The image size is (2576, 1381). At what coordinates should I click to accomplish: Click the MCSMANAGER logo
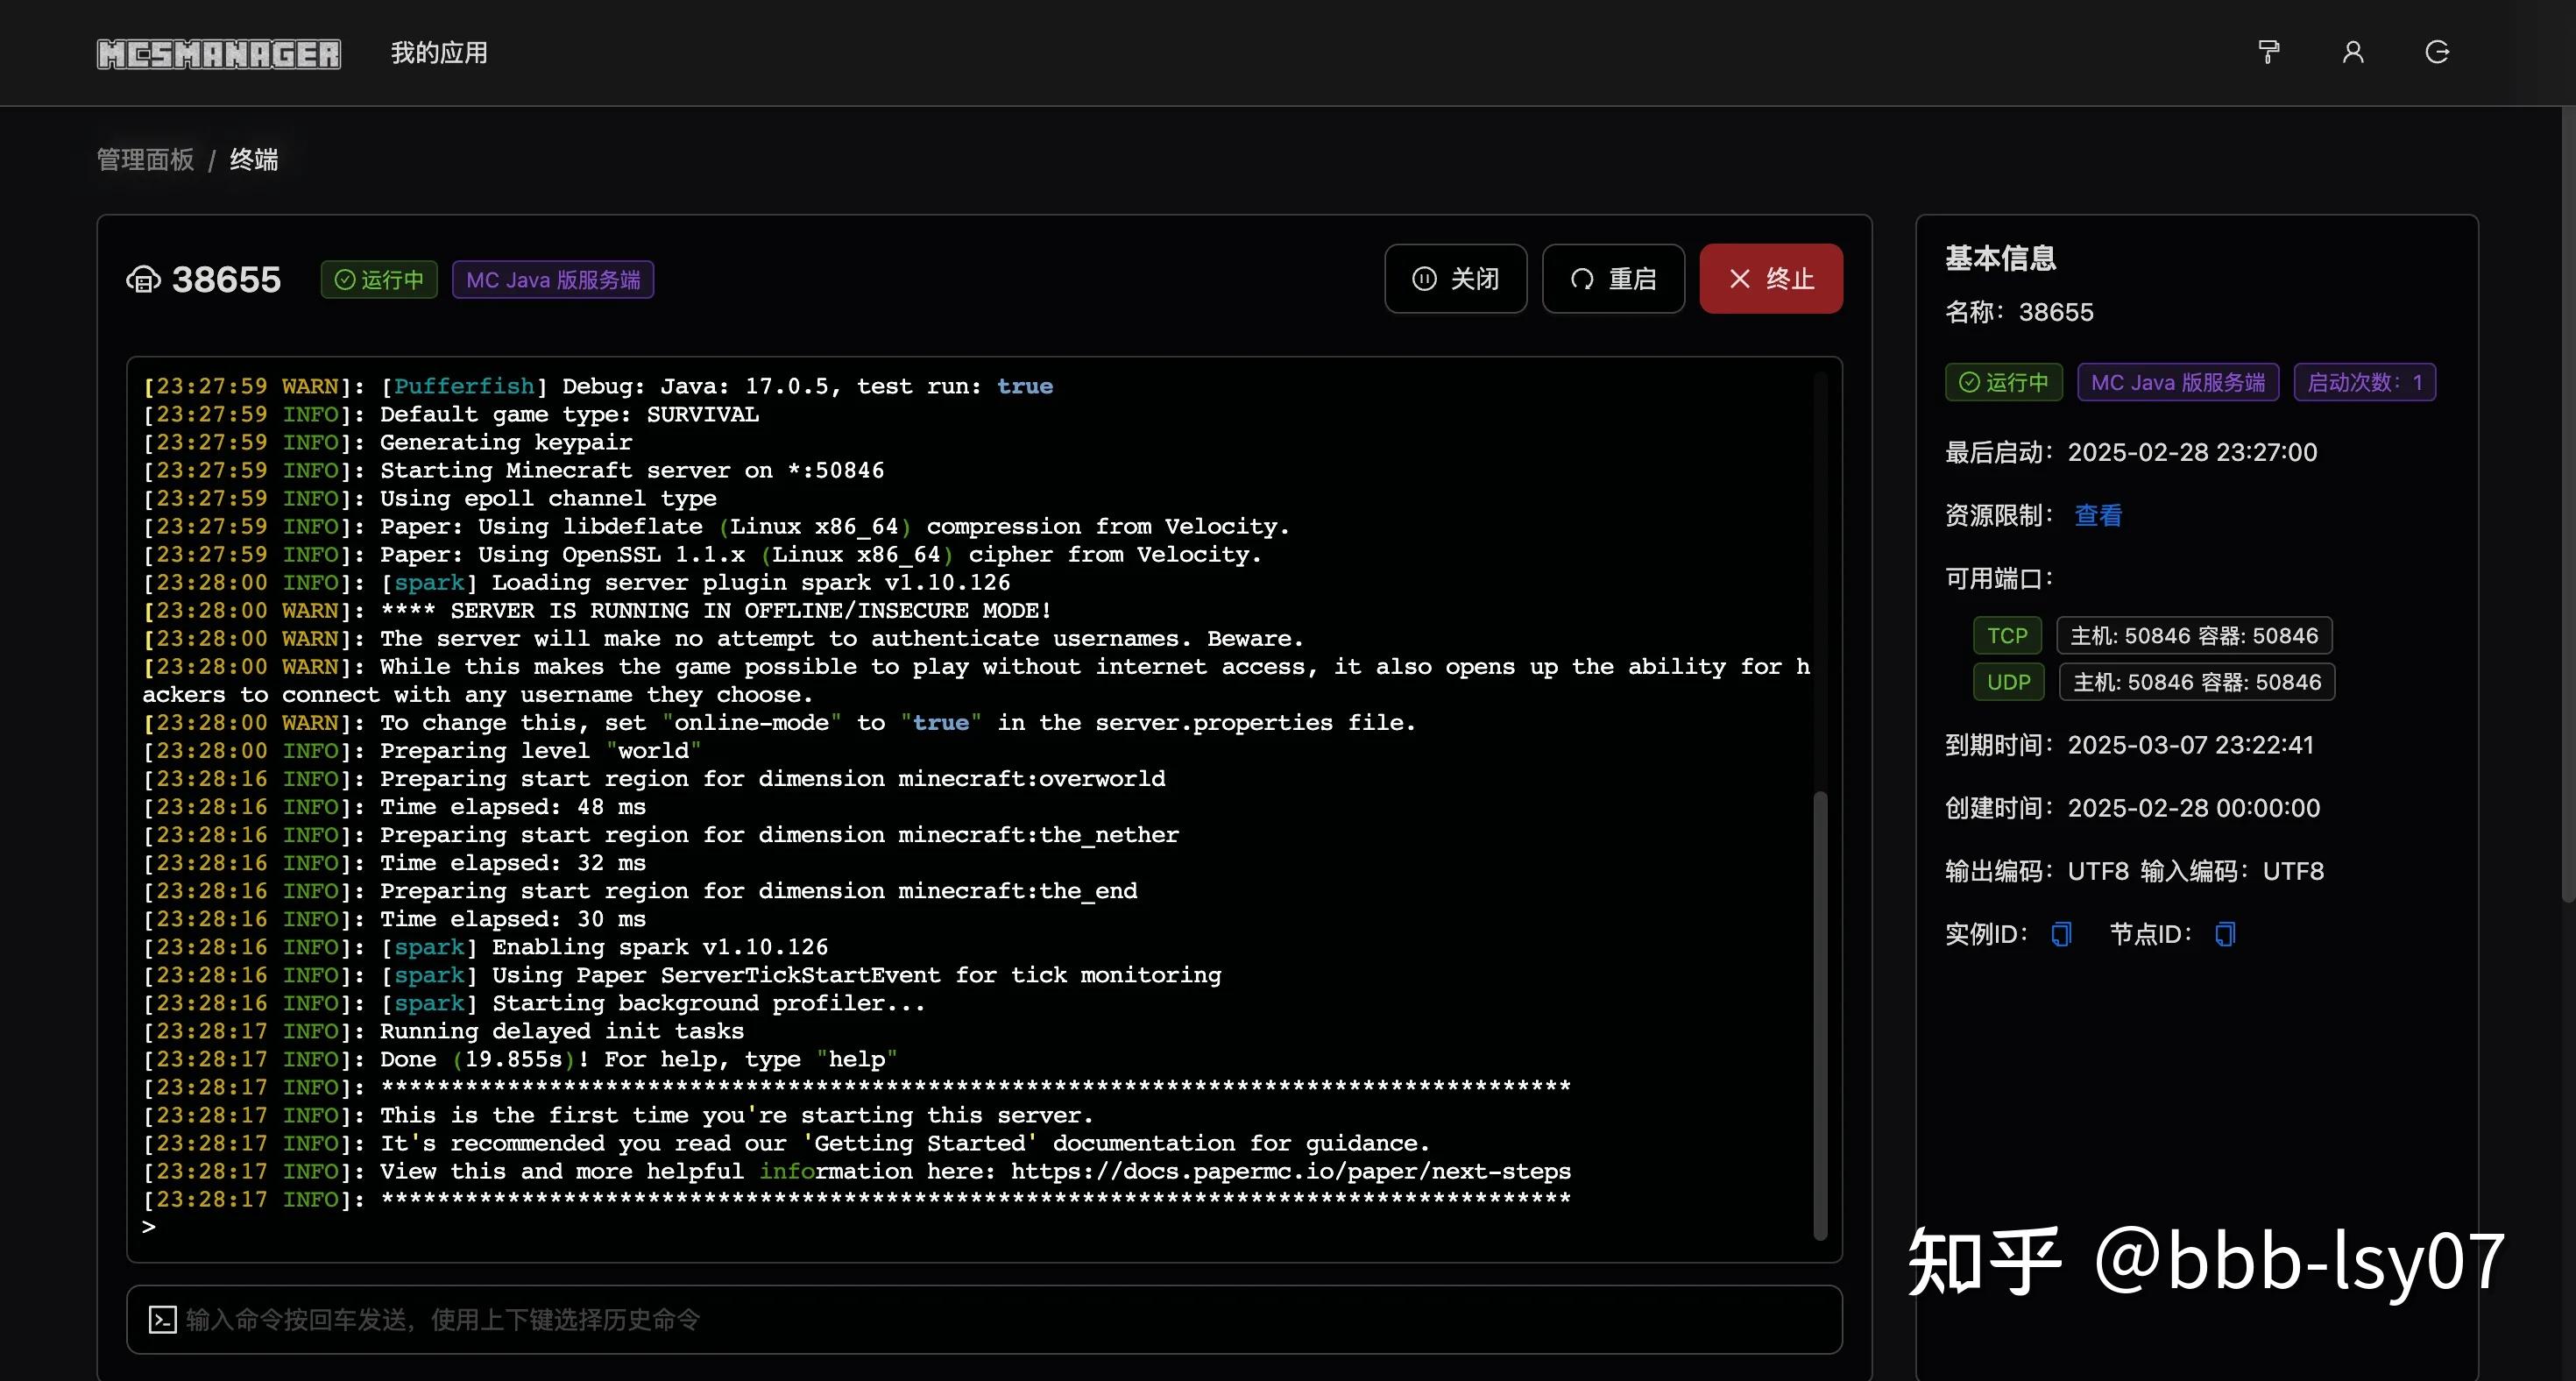tap(218, 52)
